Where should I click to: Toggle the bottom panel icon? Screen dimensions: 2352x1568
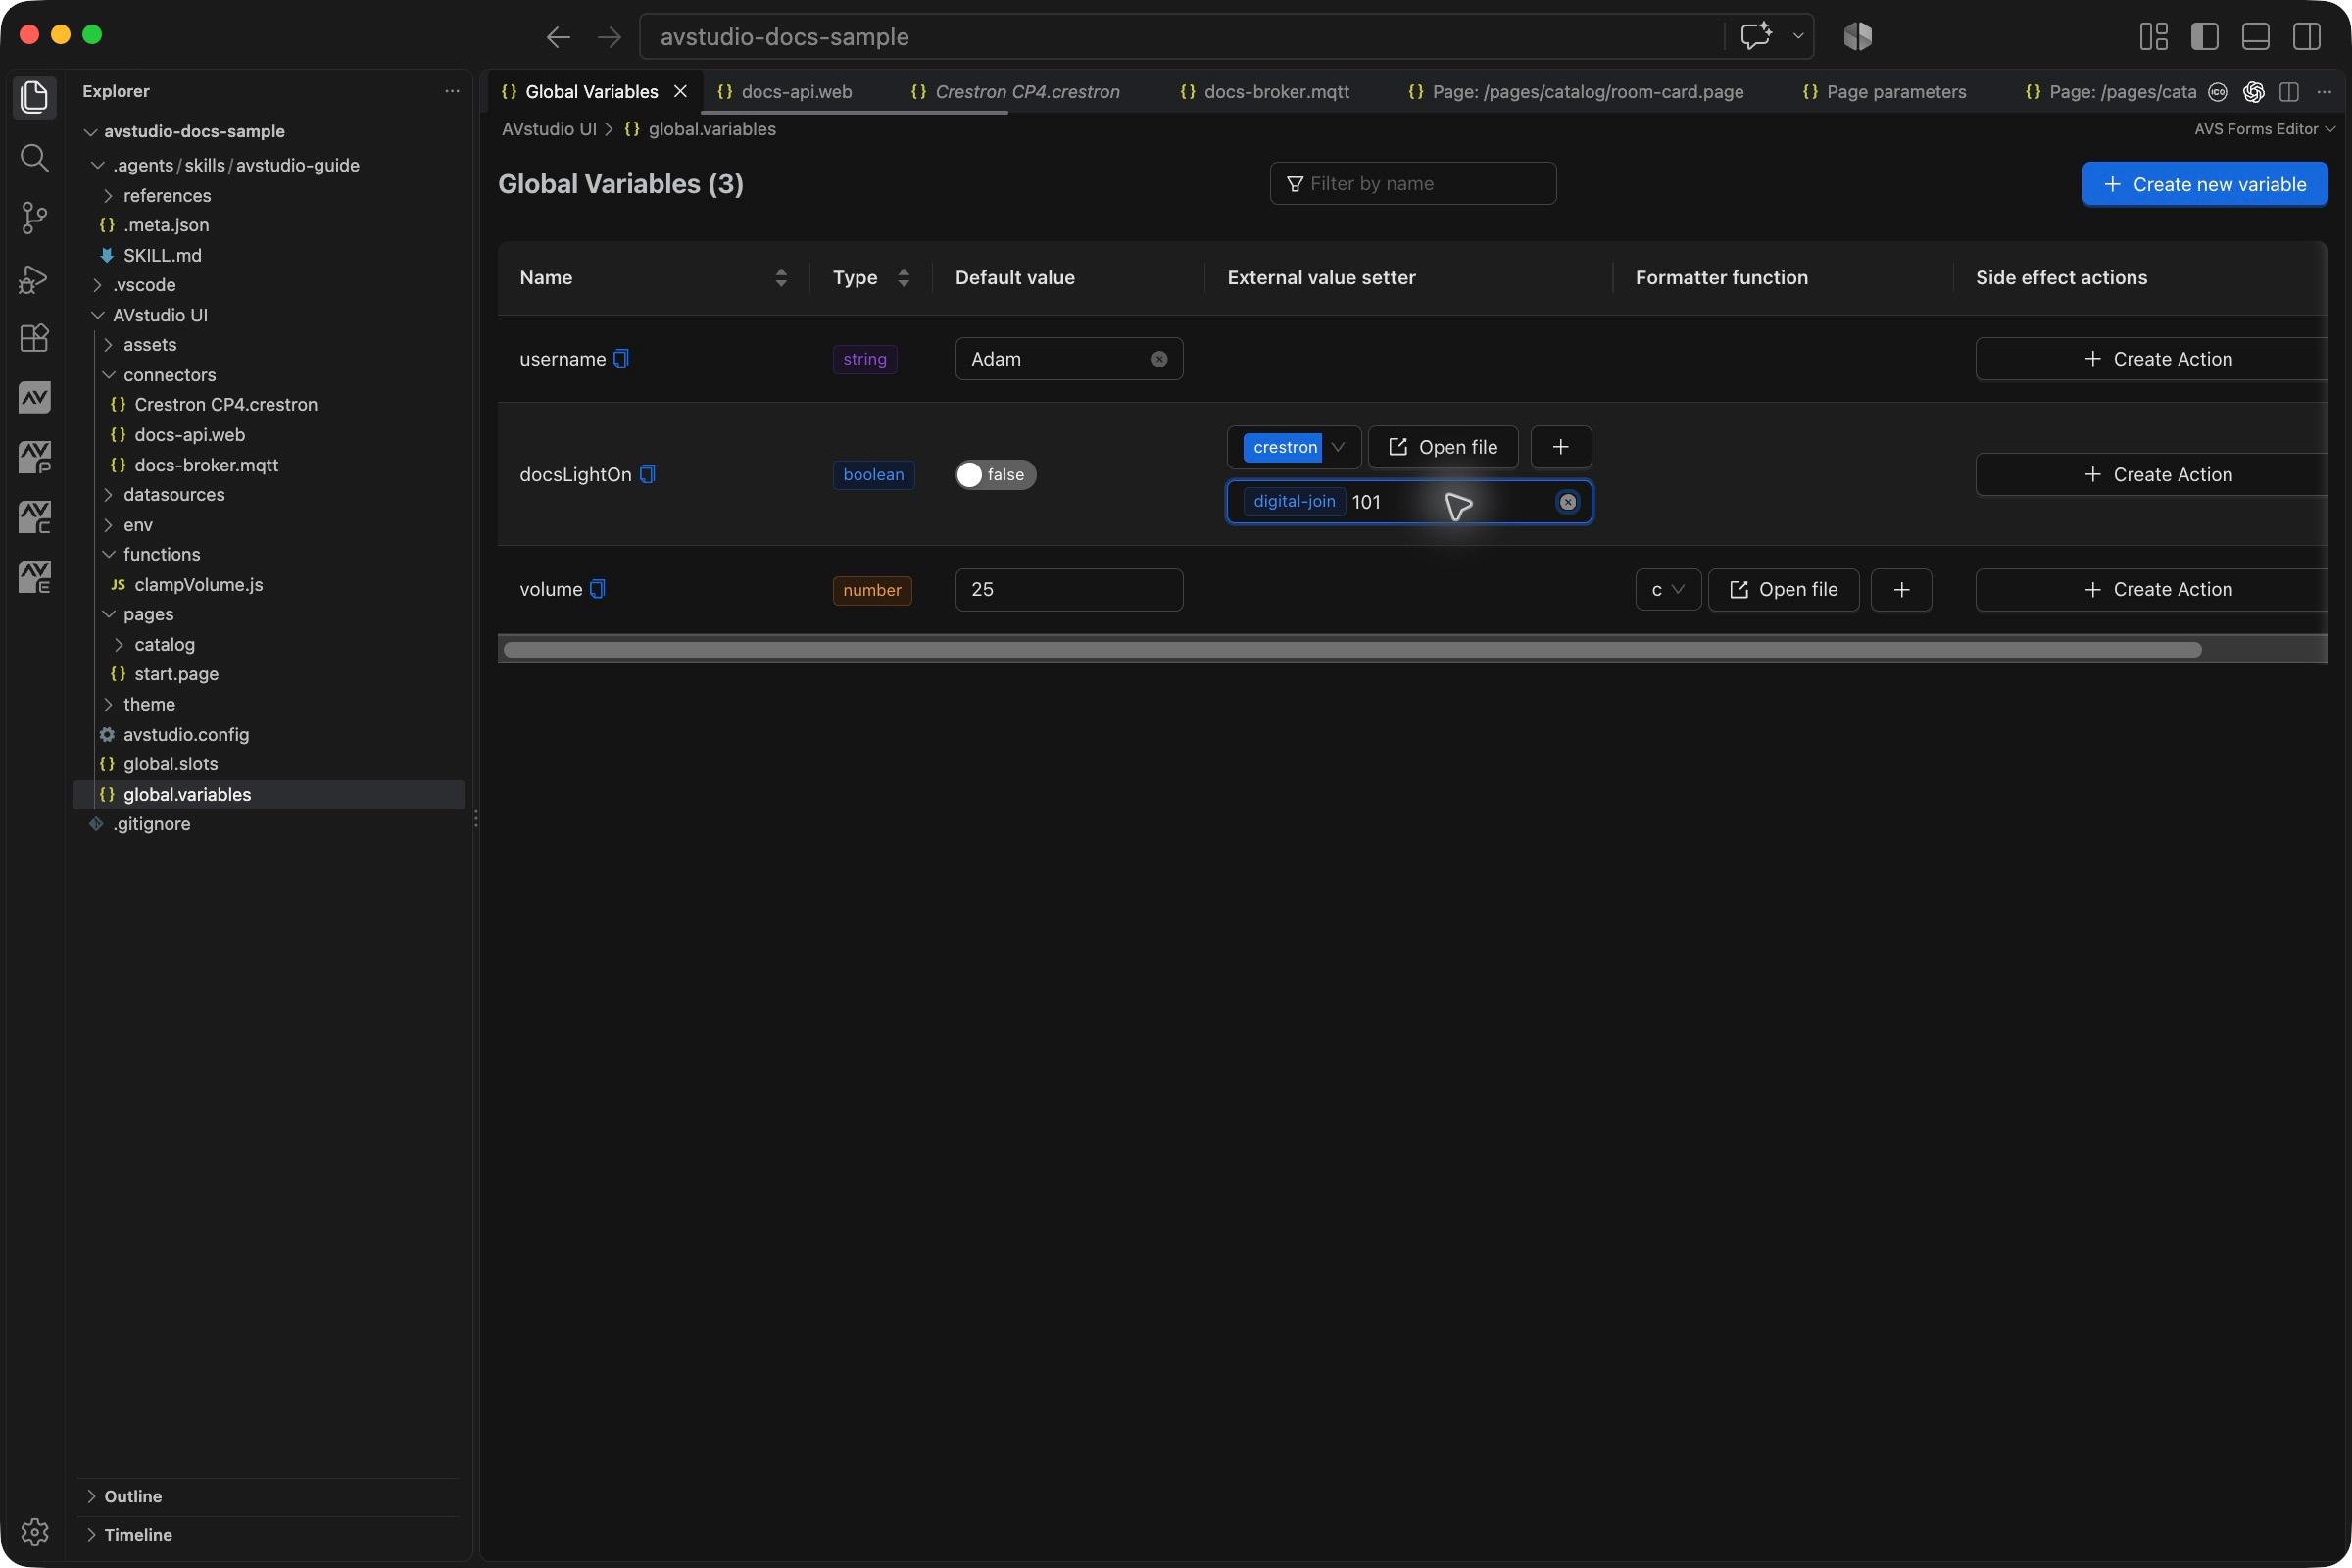[x=2255, y=37]
